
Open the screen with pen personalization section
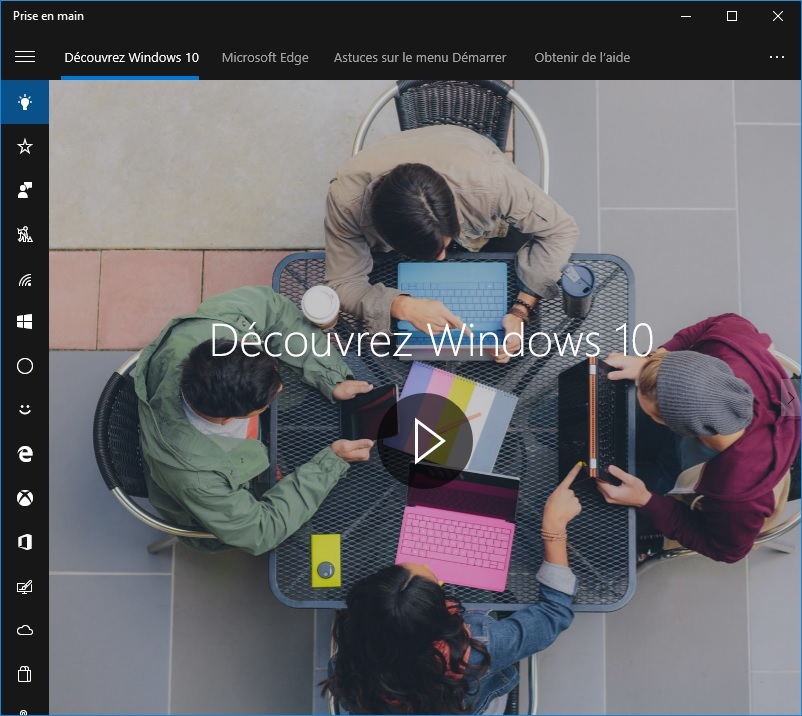[25, 587]
